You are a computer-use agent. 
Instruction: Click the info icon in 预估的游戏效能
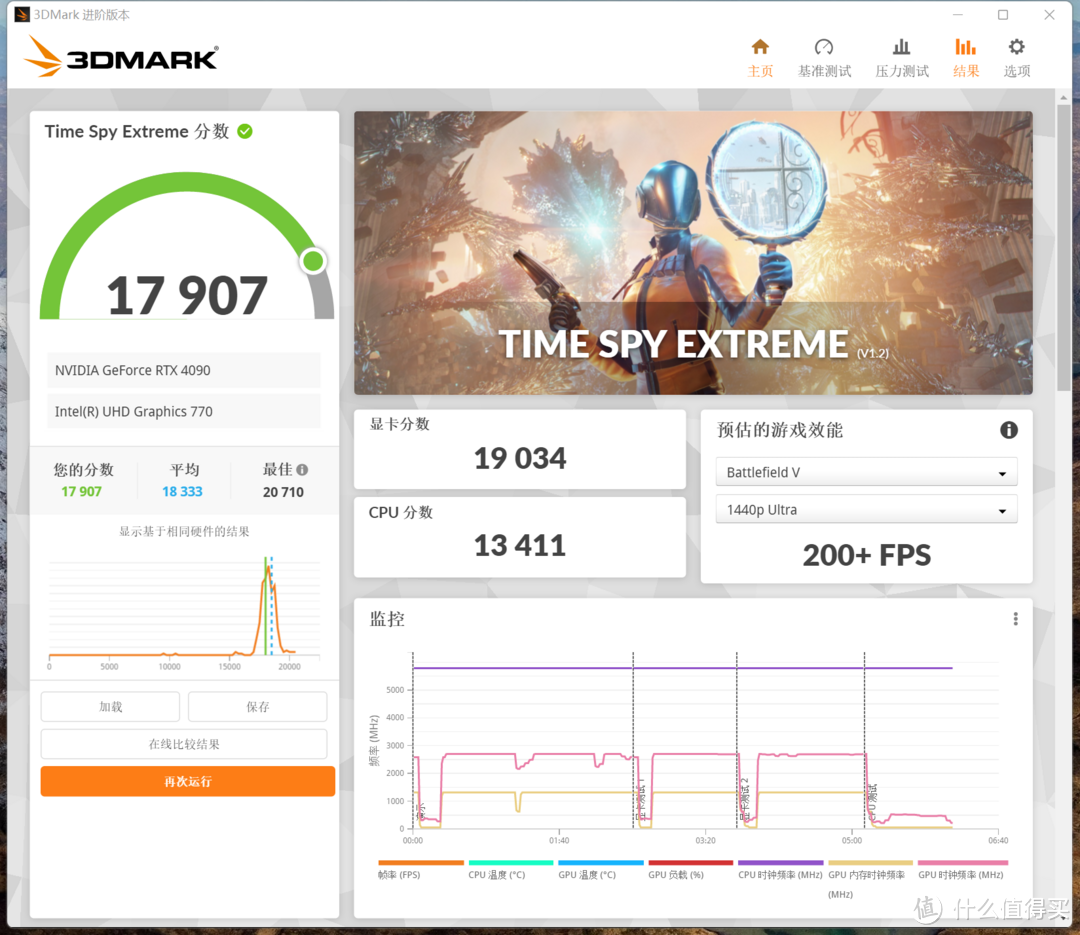click(1008, 430)
